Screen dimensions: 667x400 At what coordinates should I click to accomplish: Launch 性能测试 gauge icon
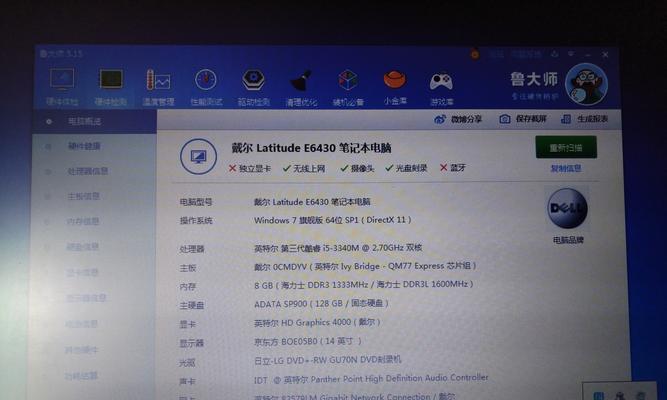[x=206, y=80]
